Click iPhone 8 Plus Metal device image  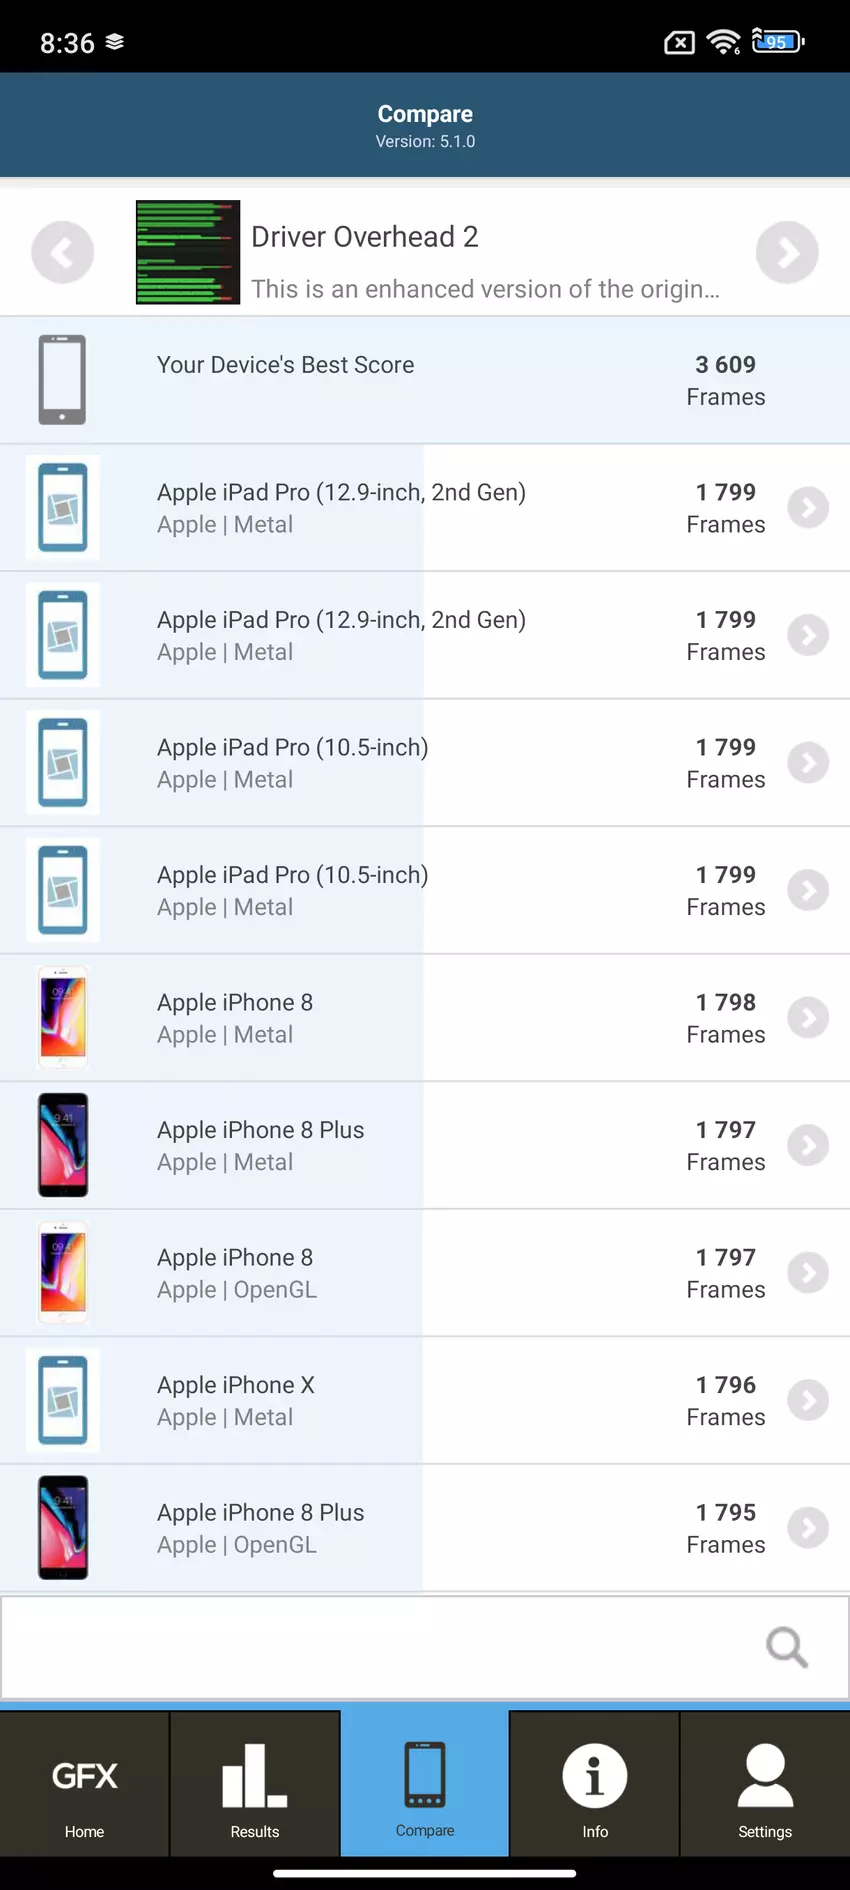[63, 1145]
